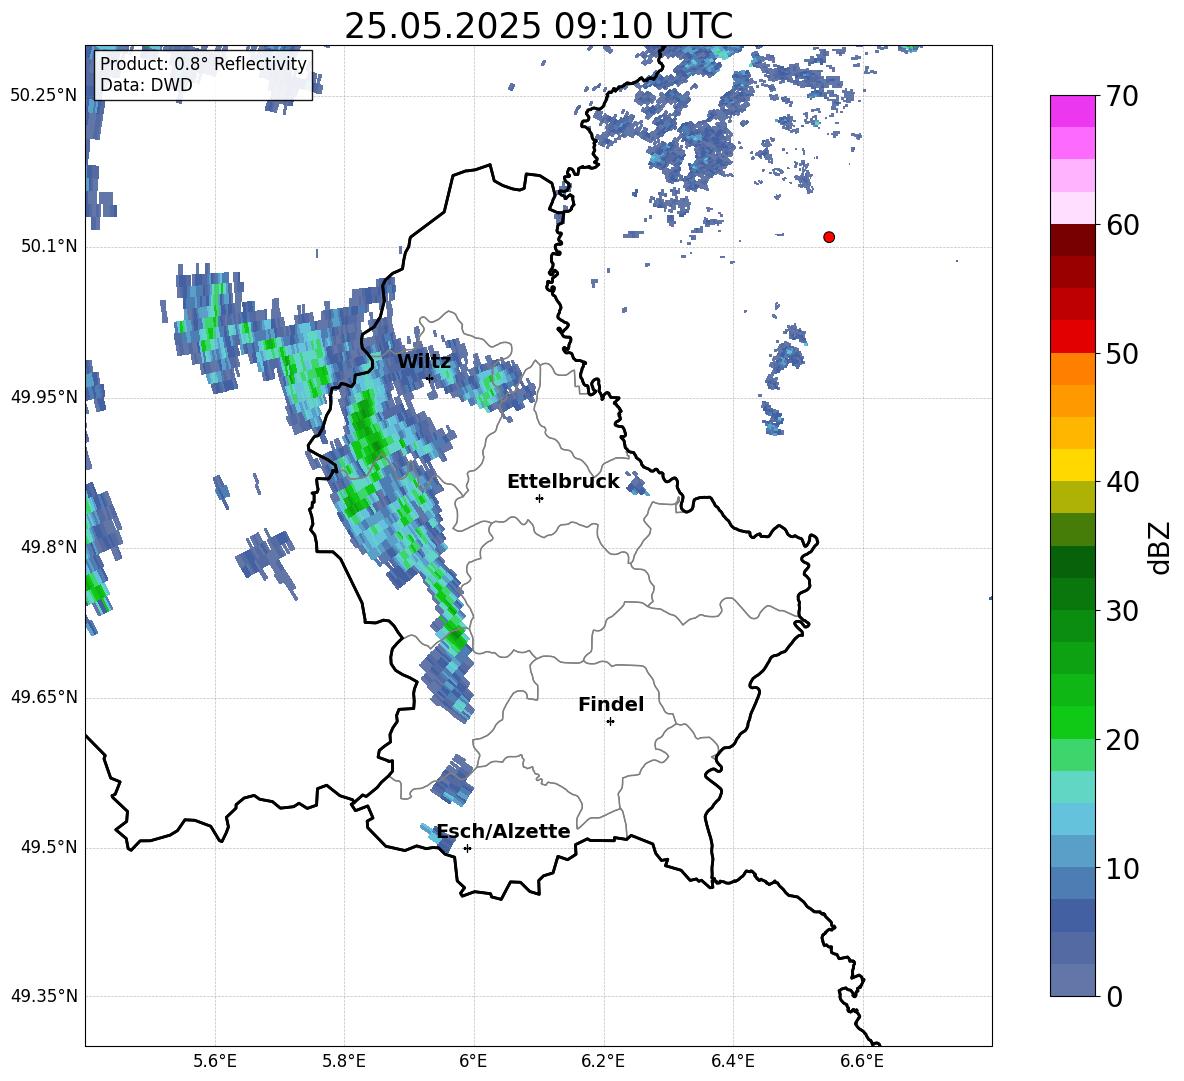
Task: Click the small blue echo left of Esch/Alzette label
Action: (439, 839)
